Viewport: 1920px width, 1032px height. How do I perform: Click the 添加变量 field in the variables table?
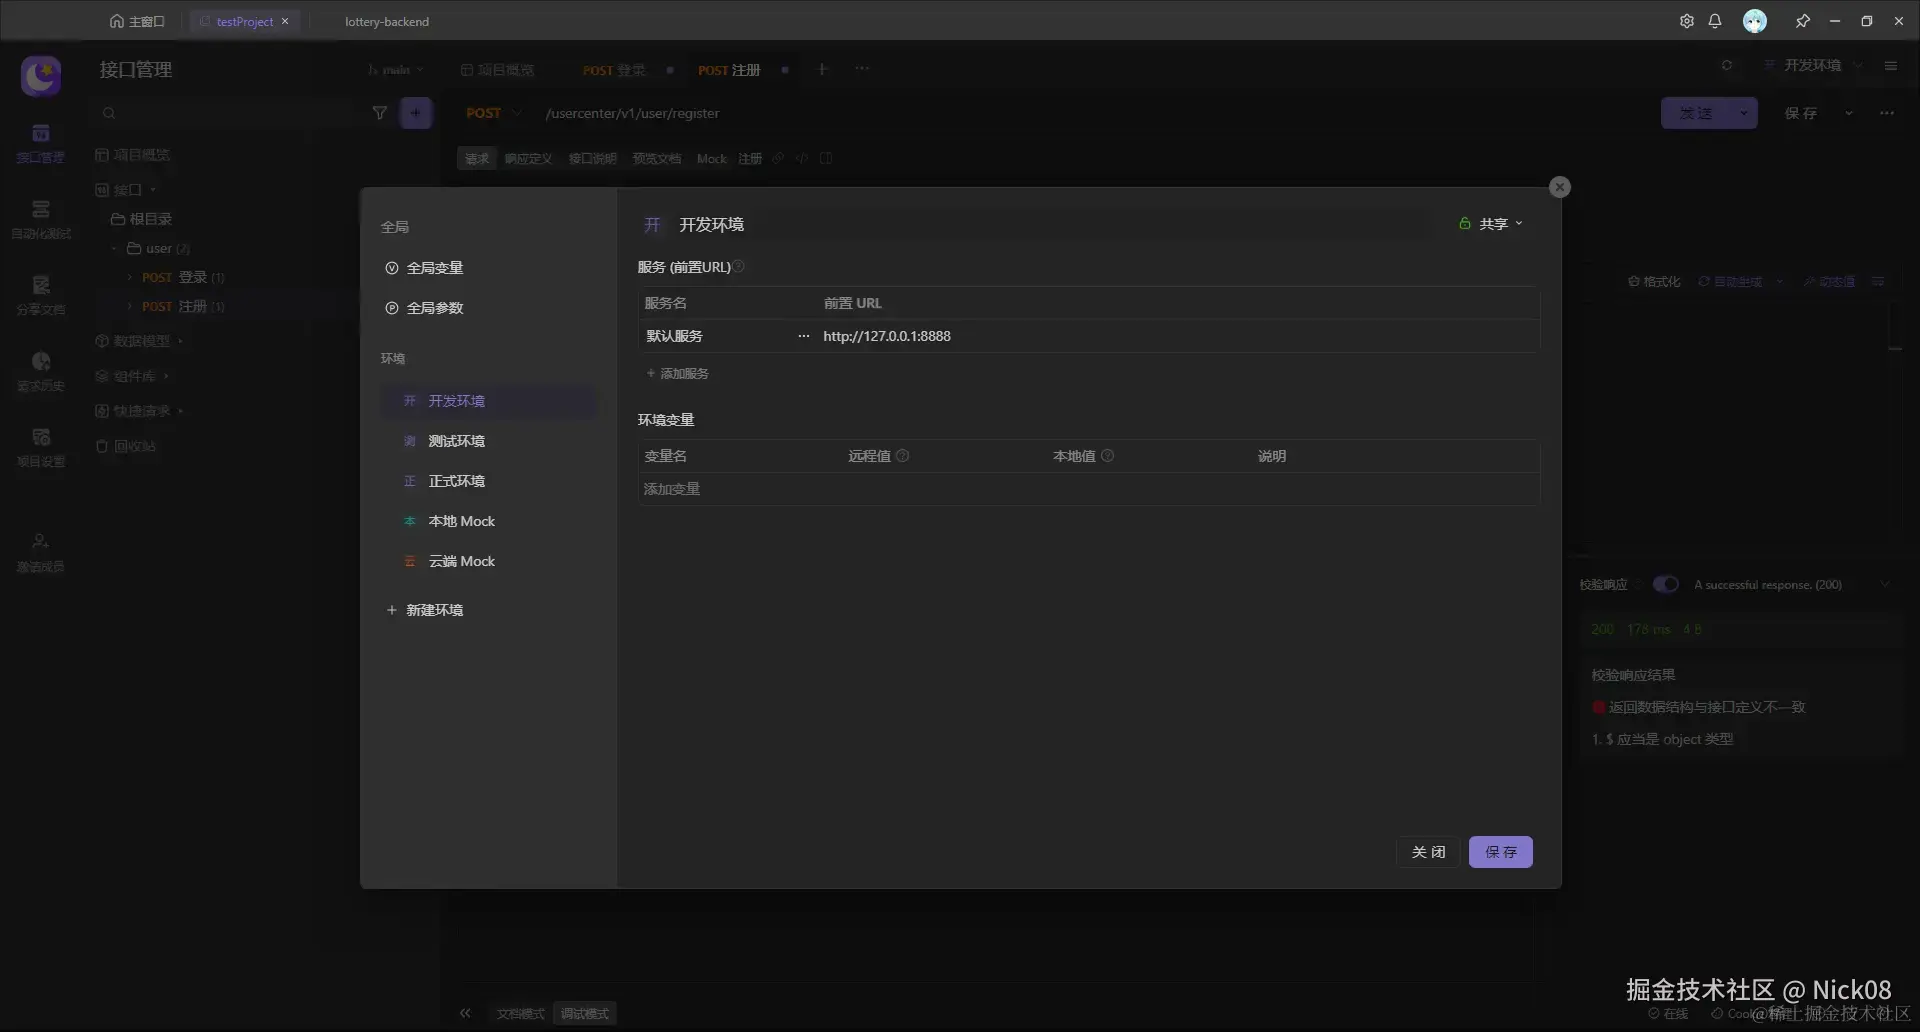pyautogui.click(x=1089, y=489)
